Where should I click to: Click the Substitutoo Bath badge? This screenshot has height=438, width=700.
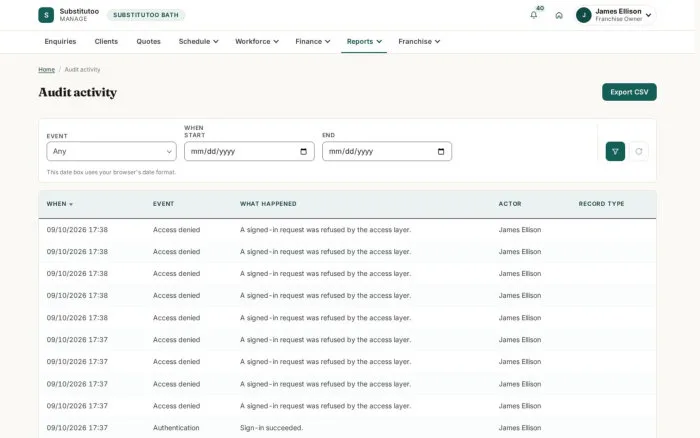tap(146, 15)
